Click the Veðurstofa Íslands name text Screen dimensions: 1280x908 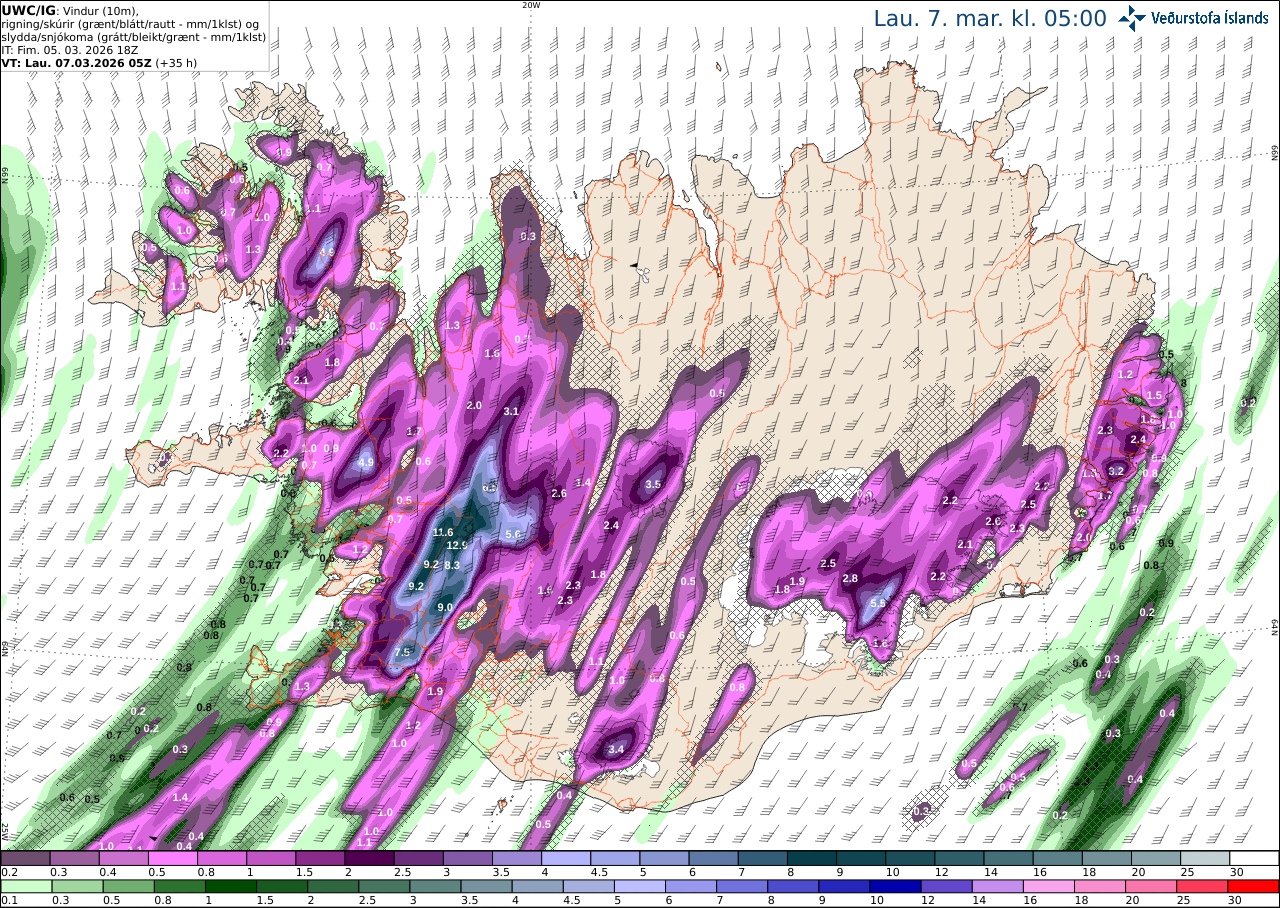pyautogui.click(x=1210, y=18)
